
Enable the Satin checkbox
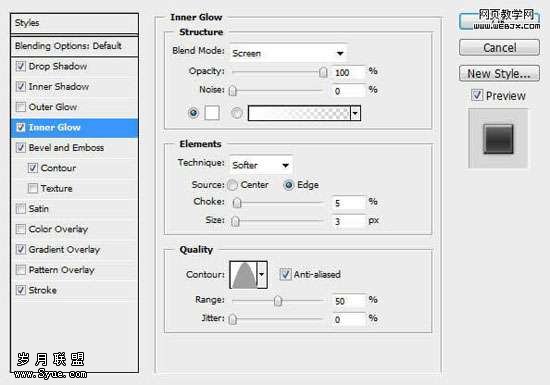(x=21, y=209)
